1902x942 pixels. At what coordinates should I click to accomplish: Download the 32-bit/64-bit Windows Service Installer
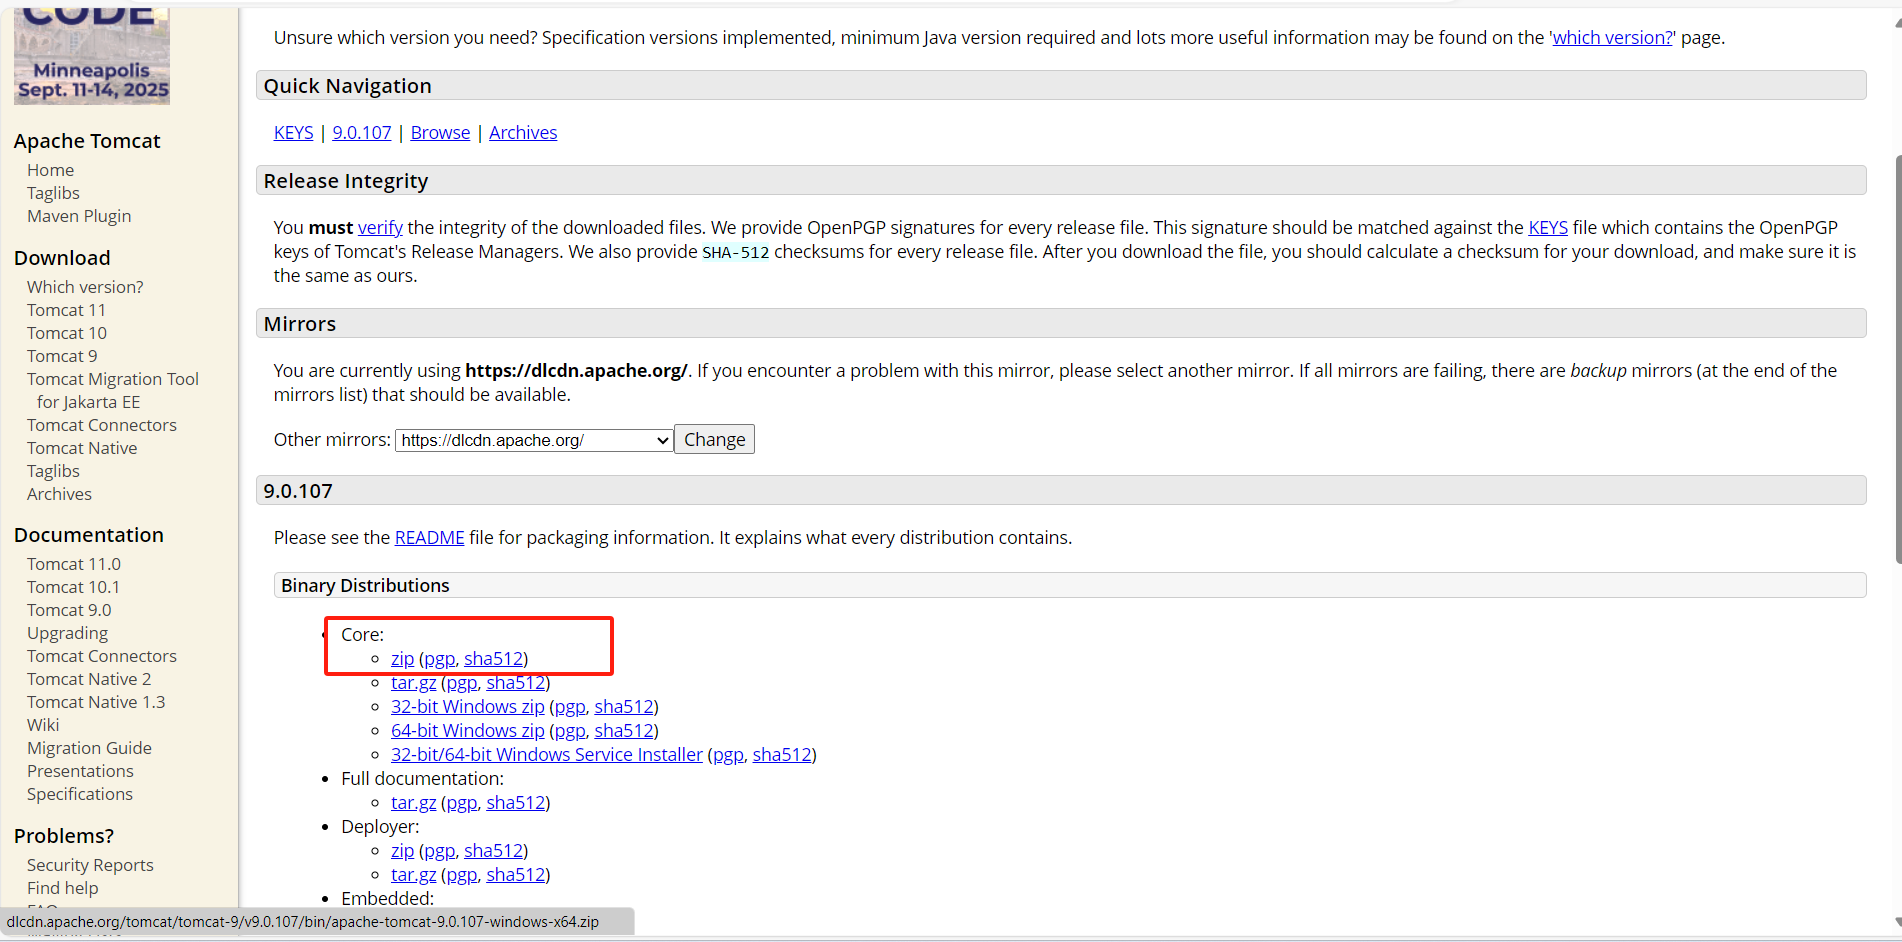point(547,754)
